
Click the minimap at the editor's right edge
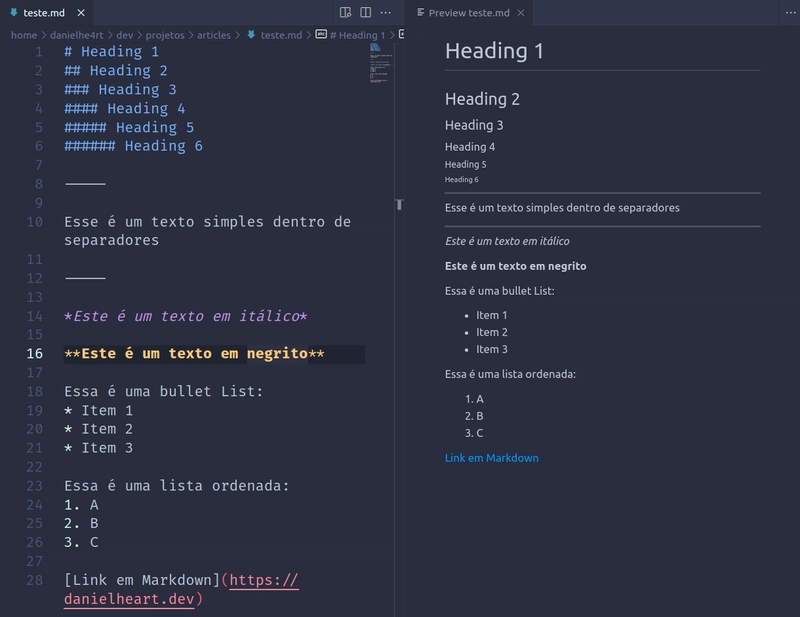pos(381,63)
